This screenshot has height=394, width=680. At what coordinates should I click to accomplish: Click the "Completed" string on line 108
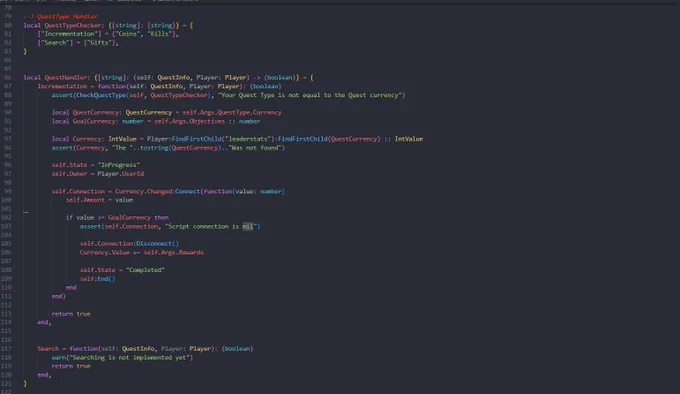pyautogui.click(x=145, y=270)
